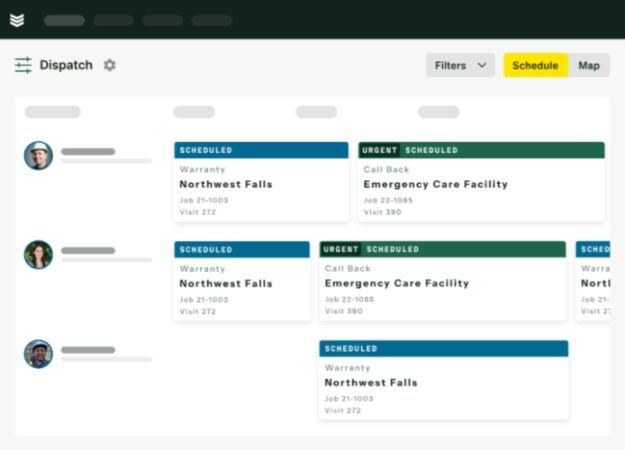Open second row Emergency Care Facility card

pyautogui.click(x=443, y=281)
